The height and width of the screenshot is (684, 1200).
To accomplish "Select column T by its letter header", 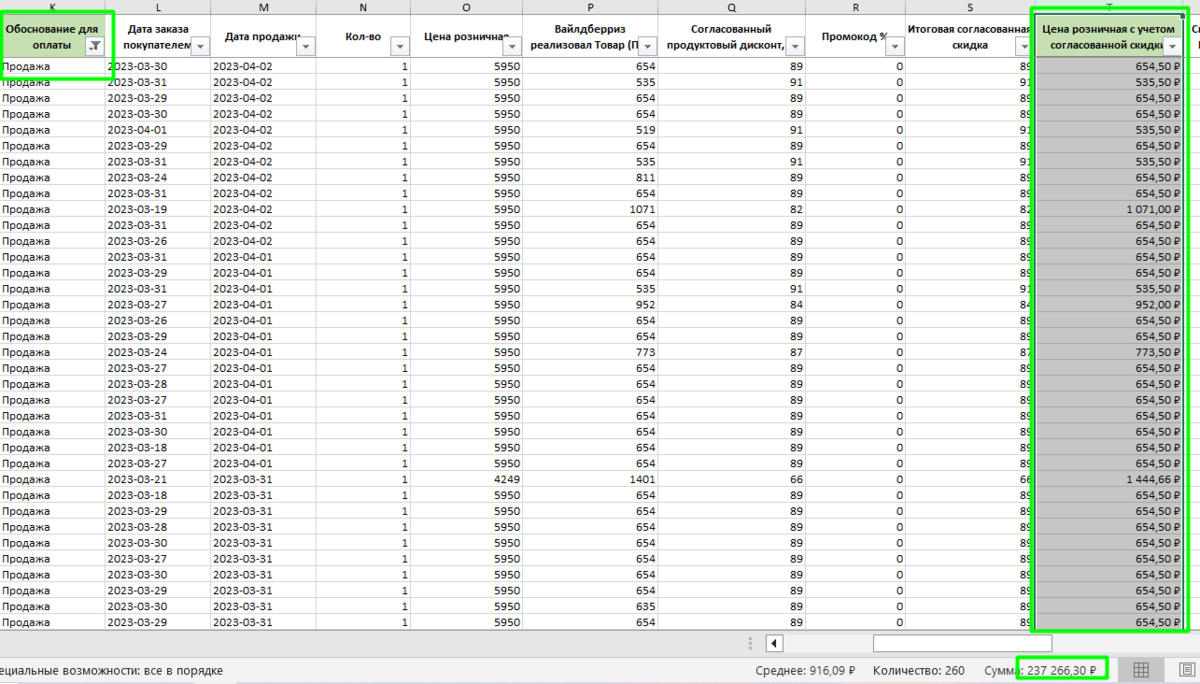I will [1110, 7].
